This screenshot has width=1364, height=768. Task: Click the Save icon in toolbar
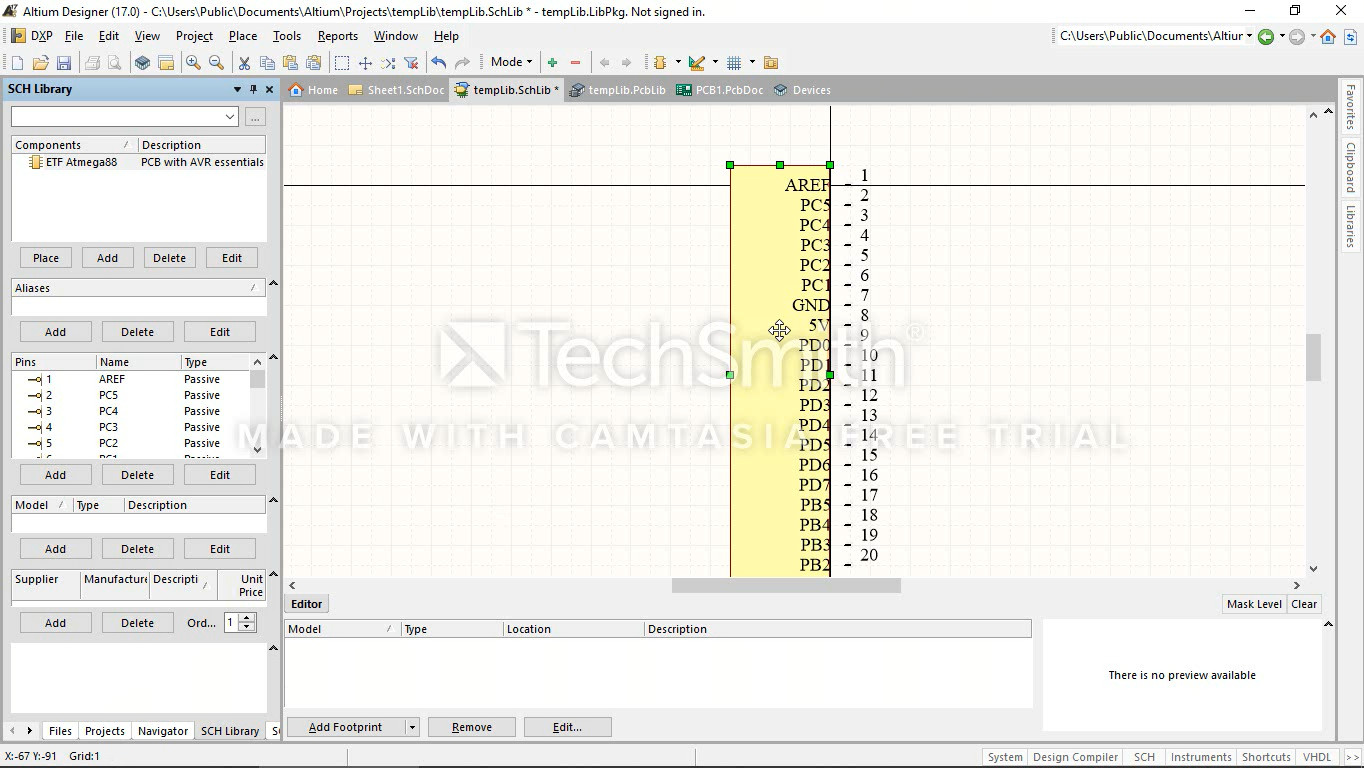coord(63,63)
